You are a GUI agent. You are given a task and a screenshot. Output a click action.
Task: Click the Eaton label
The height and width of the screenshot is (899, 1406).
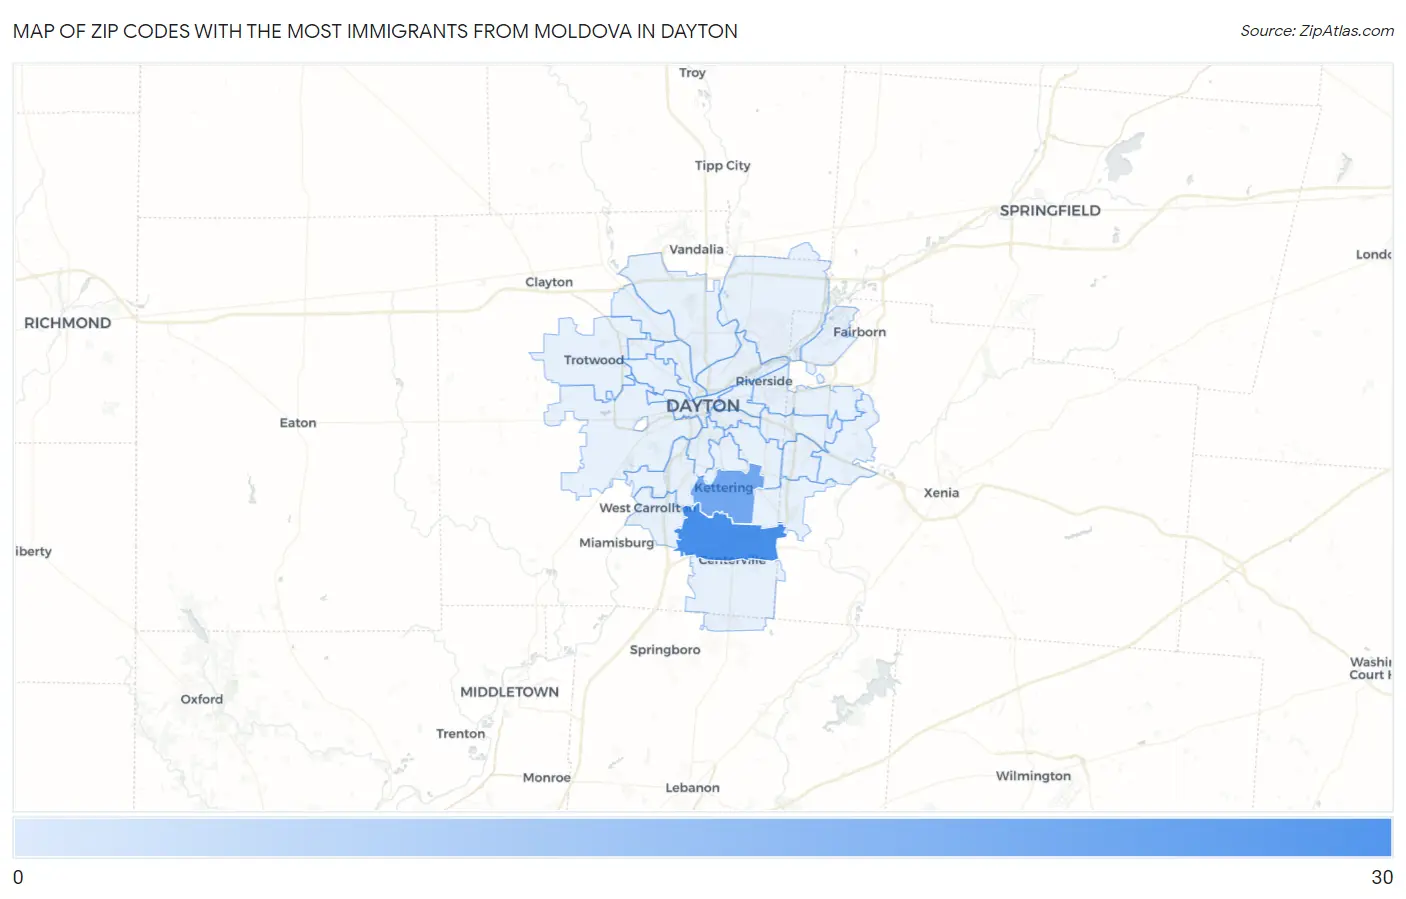[x=298, y=423]
